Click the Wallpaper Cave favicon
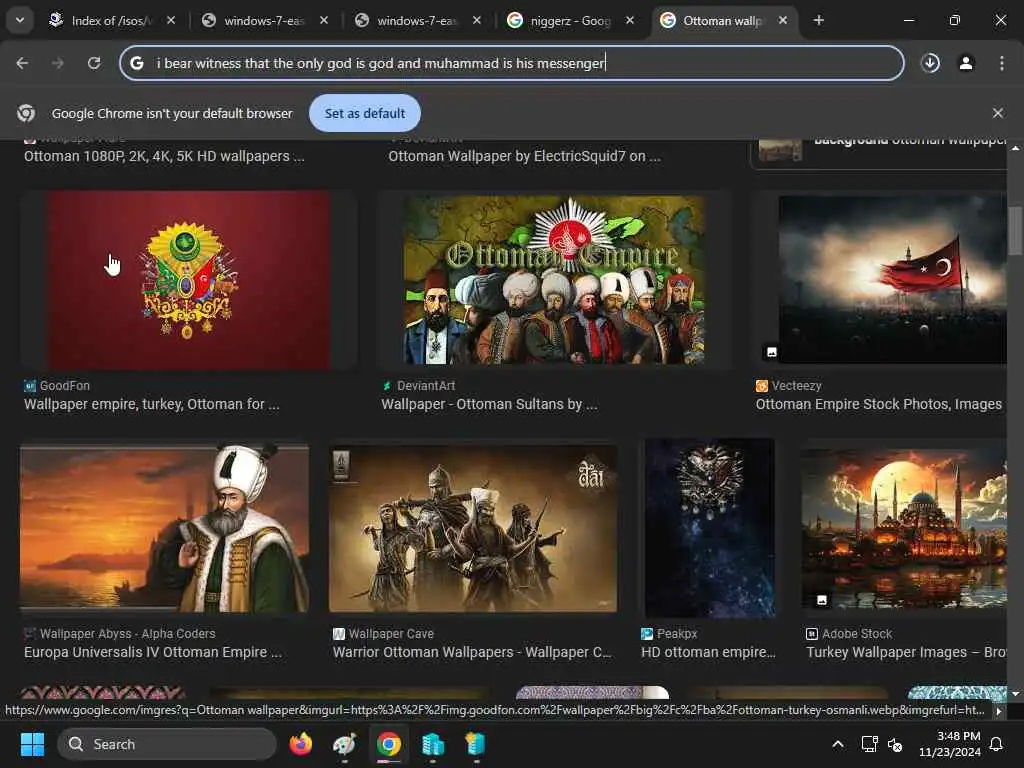 (338, 633)
